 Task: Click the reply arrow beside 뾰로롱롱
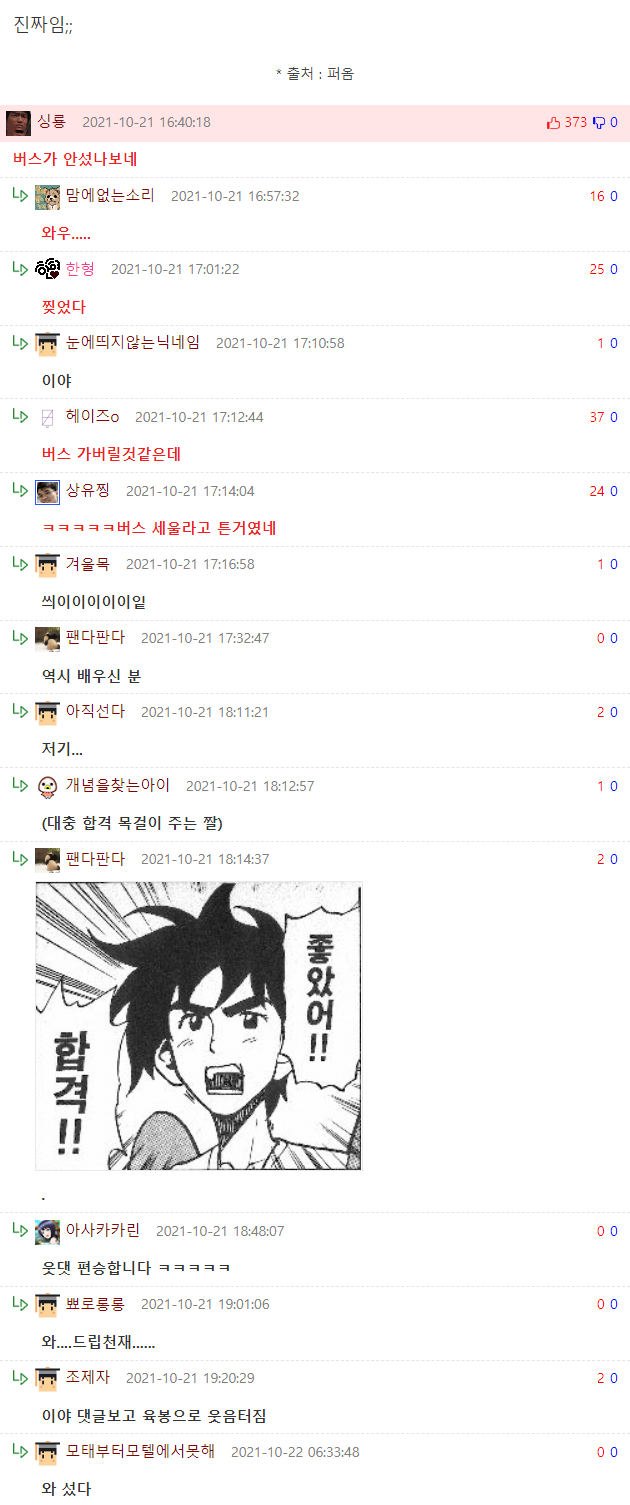[20, 1303]
